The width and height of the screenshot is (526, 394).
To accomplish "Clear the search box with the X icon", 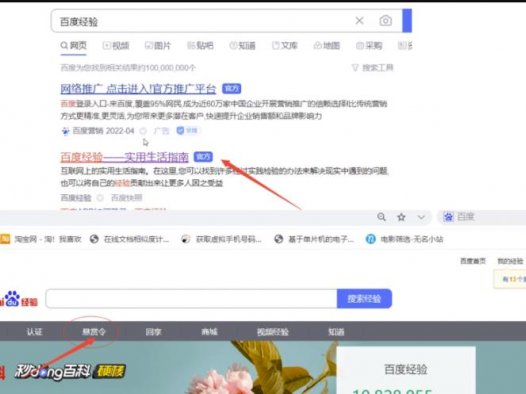I will [x=359, y=21].
